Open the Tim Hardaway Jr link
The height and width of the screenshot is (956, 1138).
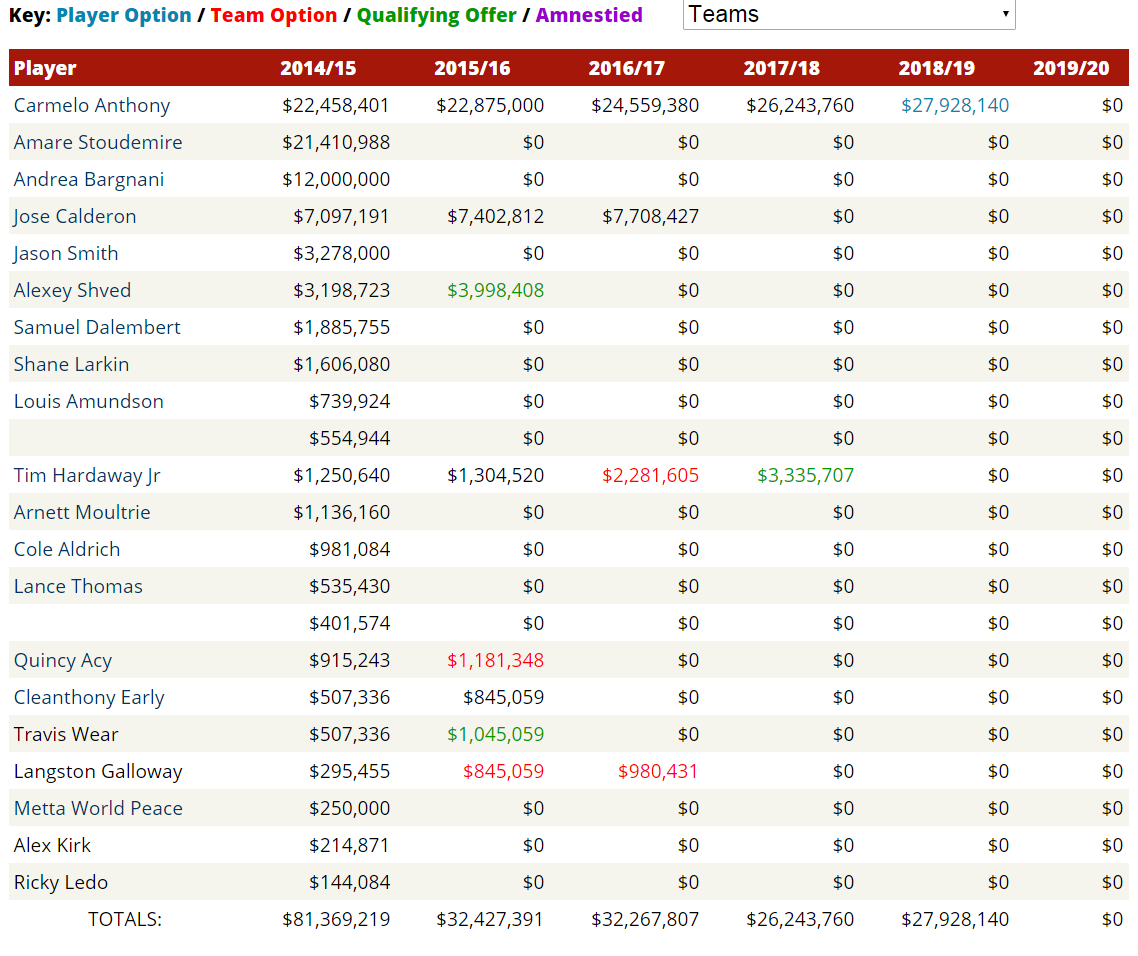[87, 476]
